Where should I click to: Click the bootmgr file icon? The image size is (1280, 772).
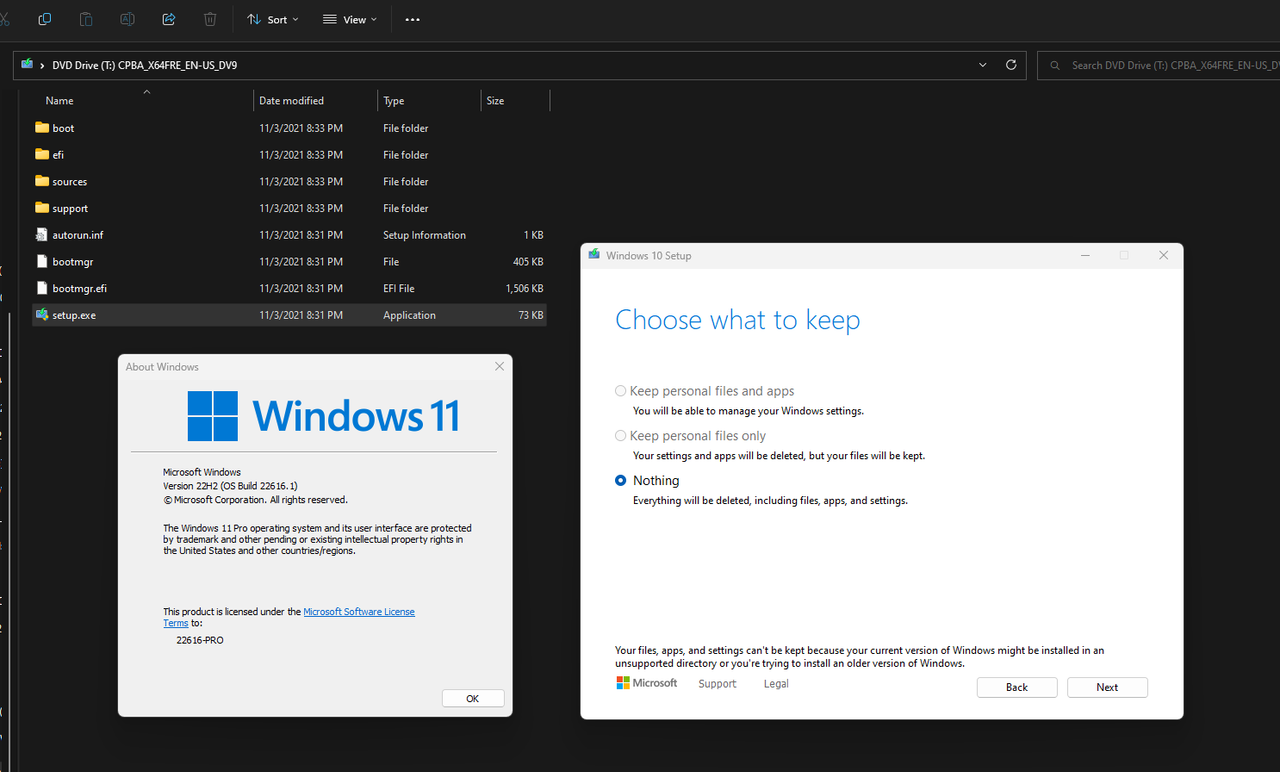coord(42,261)
